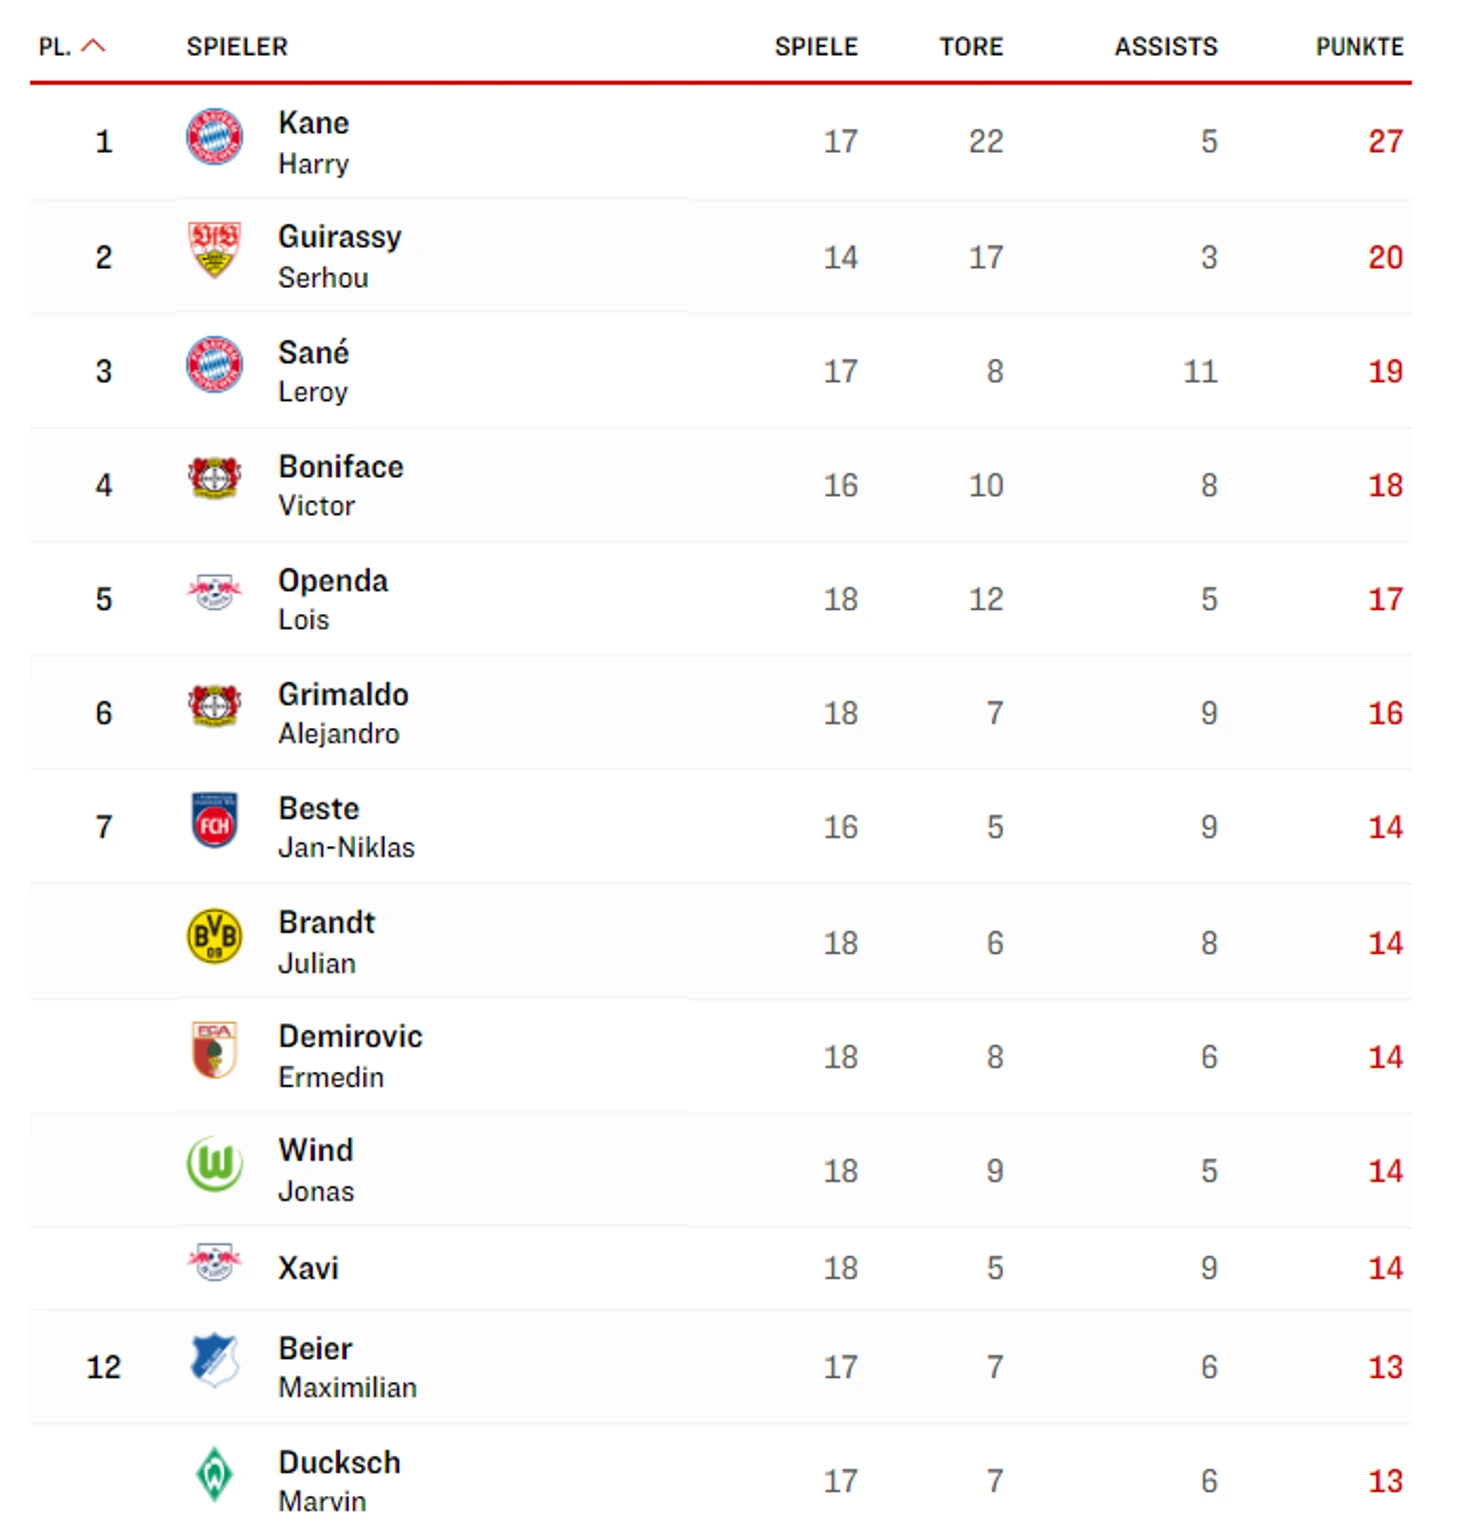This screenshot has height=1525, width=1460.
Task: Select the Grimaldo Alejandro row name
Action: 343,713
